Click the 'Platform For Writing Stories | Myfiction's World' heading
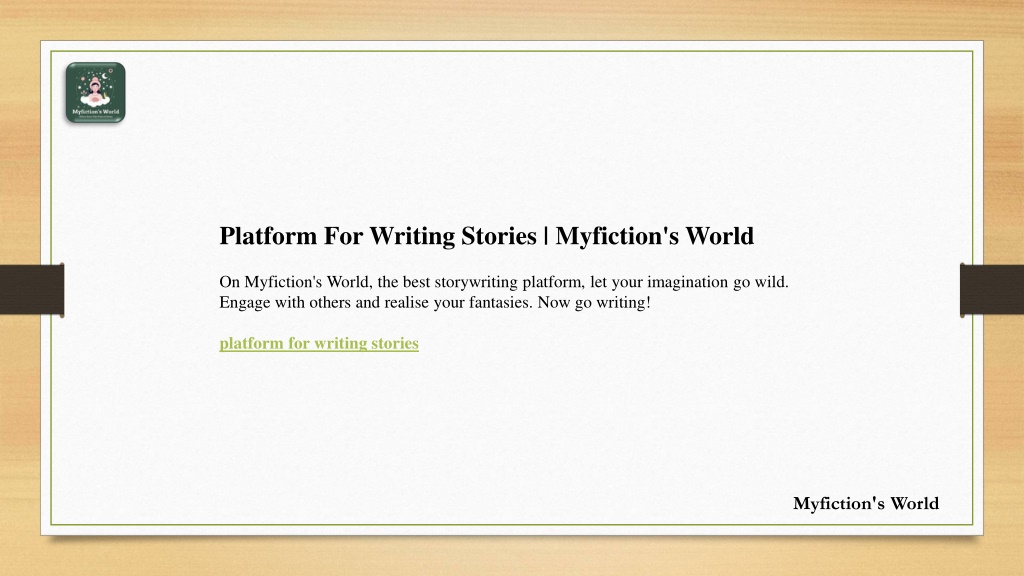This screenshot has height=576, width=1024. coord(487,236)
